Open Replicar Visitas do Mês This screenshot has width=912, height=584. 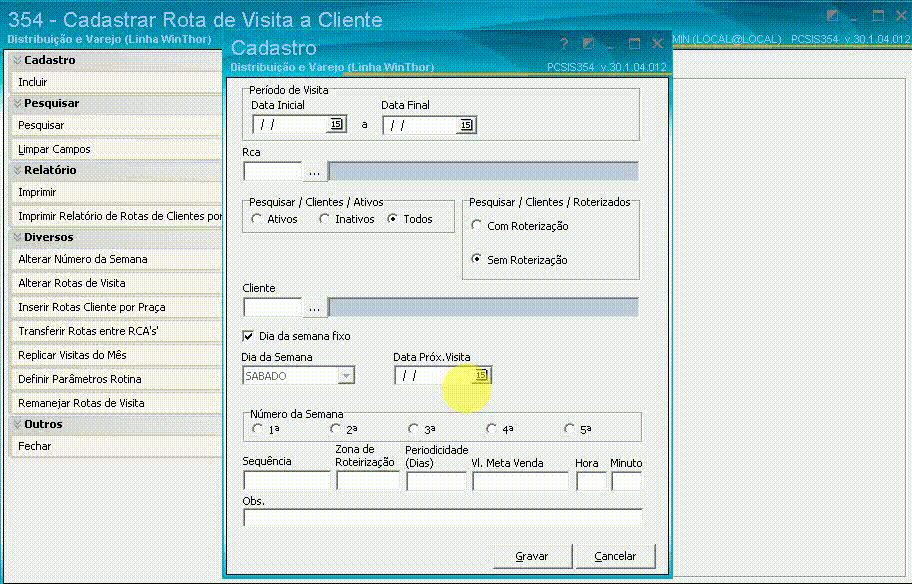tap(116, 355)
